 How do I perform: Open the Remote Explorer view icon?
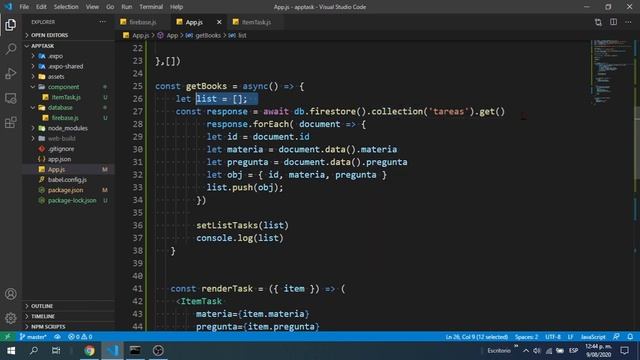coord(11,98)
